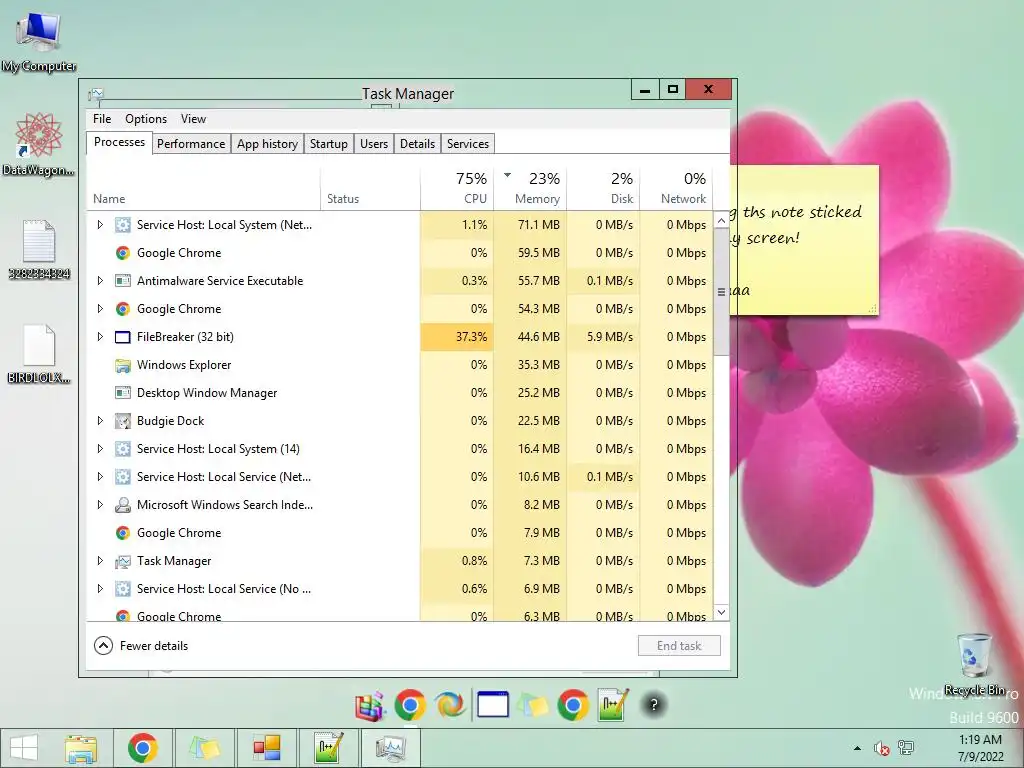Click the Internet Explorer dock icon
1024x768 pixels.
pos(451,705)
